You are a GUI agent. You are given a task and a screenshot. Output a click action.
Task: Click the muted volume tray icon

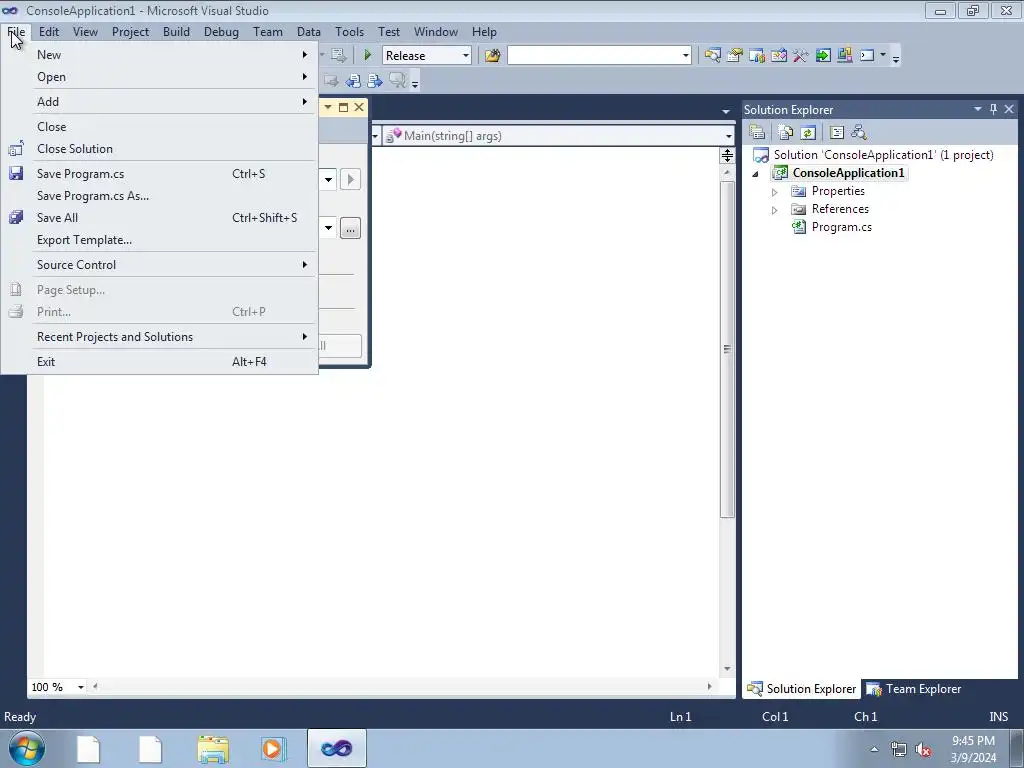923,750
